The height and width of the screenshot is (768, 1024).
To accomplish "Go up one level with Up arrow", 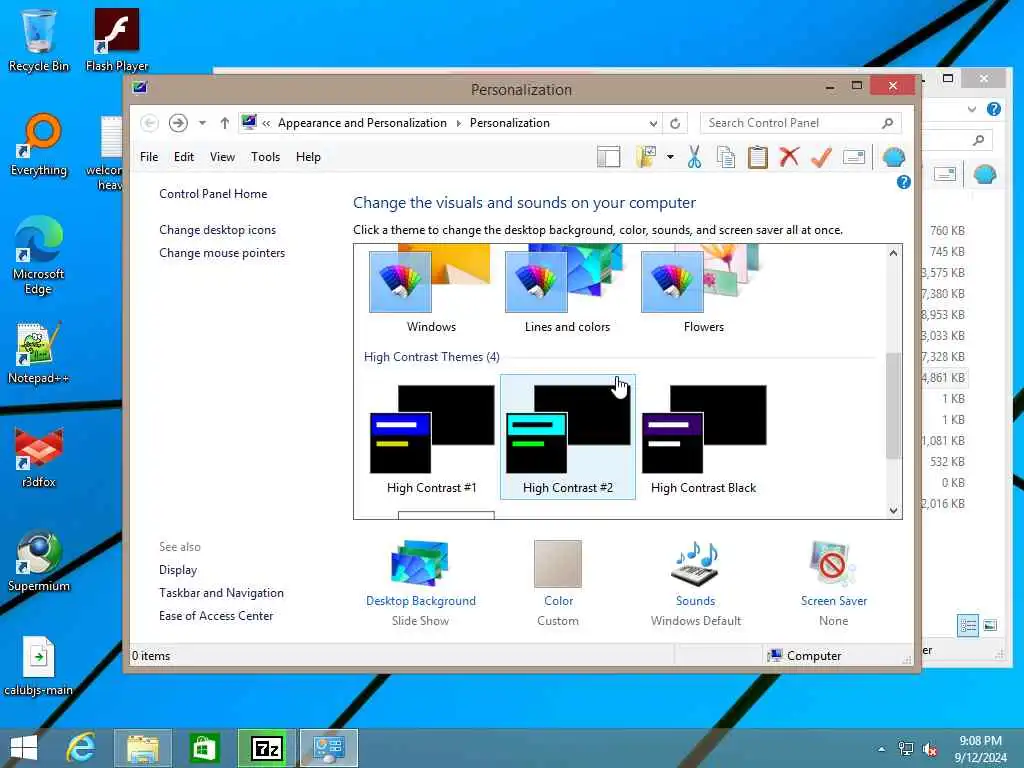I will click(225, 123).
